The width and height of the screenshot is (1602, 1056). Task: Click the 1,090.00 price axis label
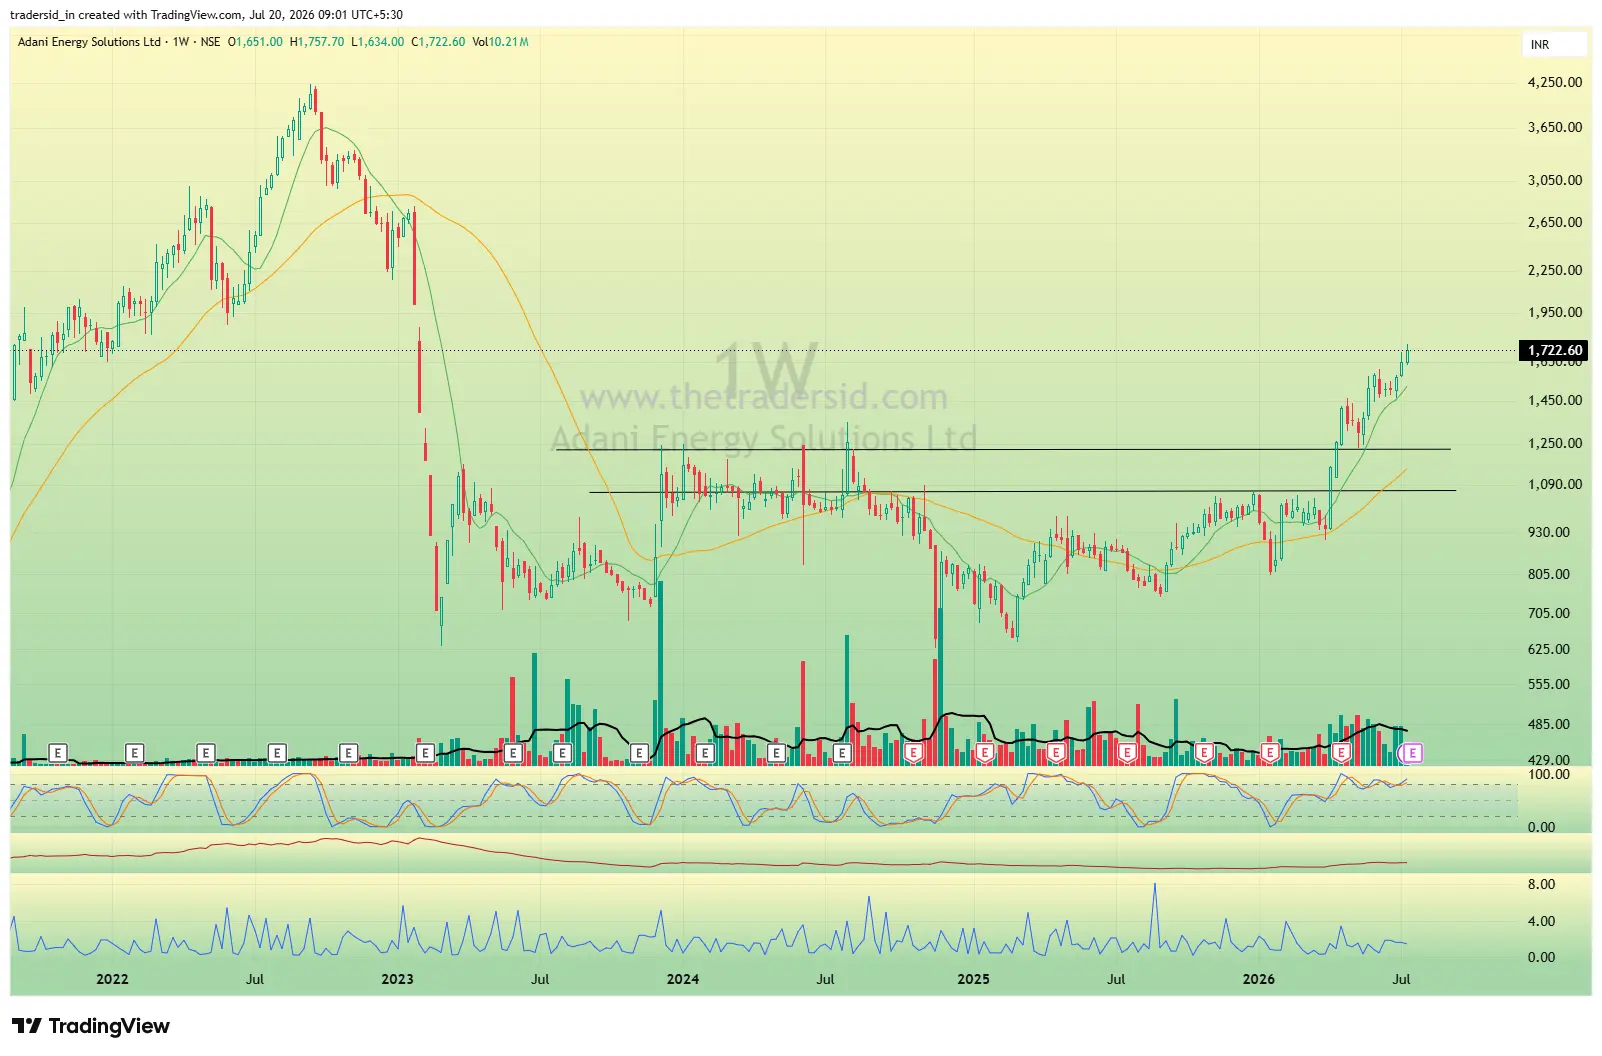pyautogui.click(x=1555, y=484)
